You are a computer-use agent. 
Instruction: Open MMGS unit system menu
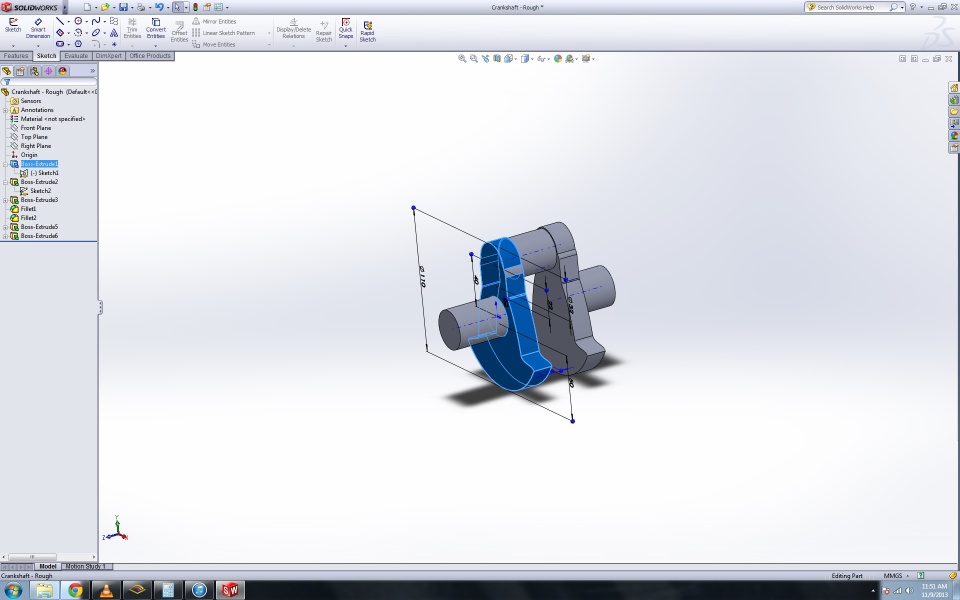click(x=895, y=576)
